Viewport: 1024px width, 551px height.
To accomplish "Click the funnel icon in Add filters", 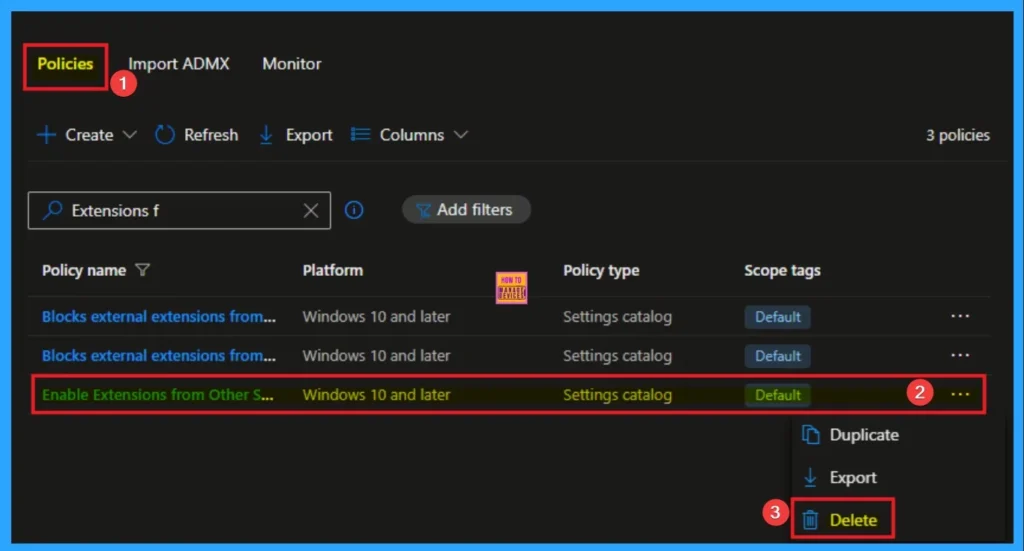I will tap(423, 210).
